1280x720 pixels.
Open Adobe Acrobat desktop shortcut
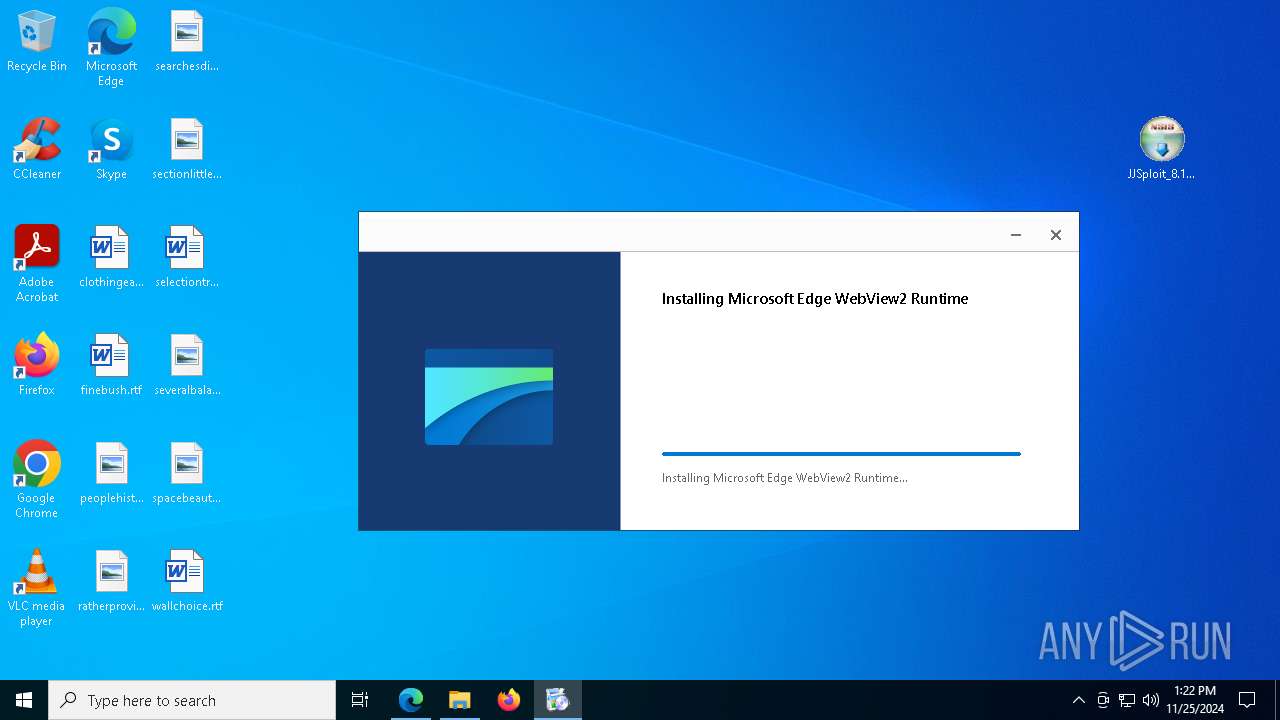(x=37, y=264)
